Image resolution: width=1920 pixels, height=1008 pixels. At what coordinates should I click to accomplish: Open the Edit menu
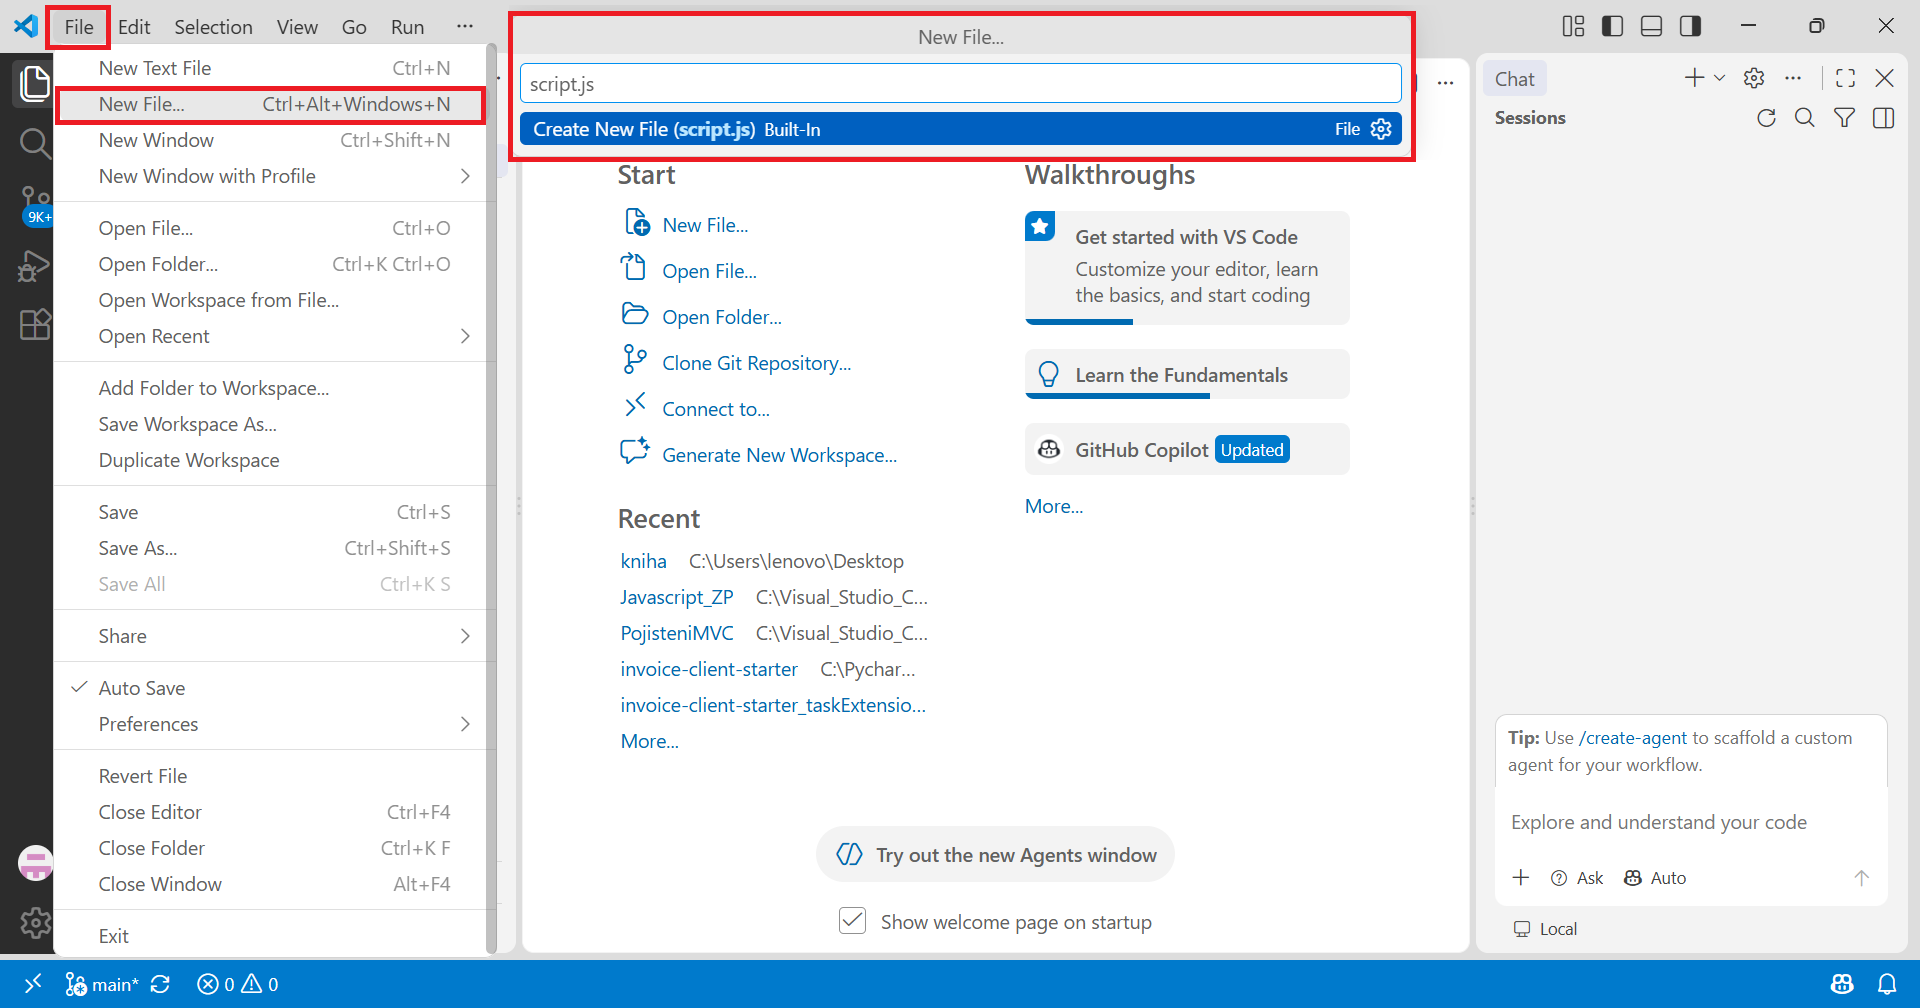134,27
